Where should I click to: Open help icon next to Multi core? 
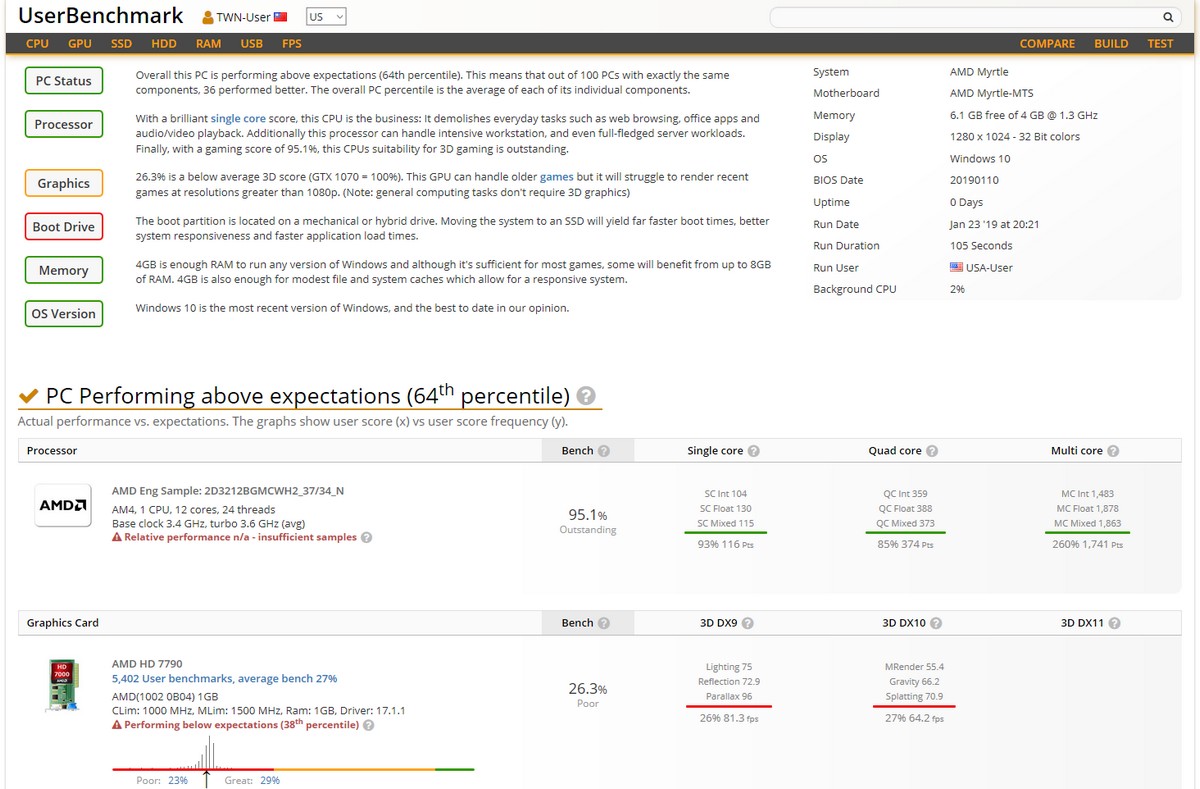point(1113,451)
